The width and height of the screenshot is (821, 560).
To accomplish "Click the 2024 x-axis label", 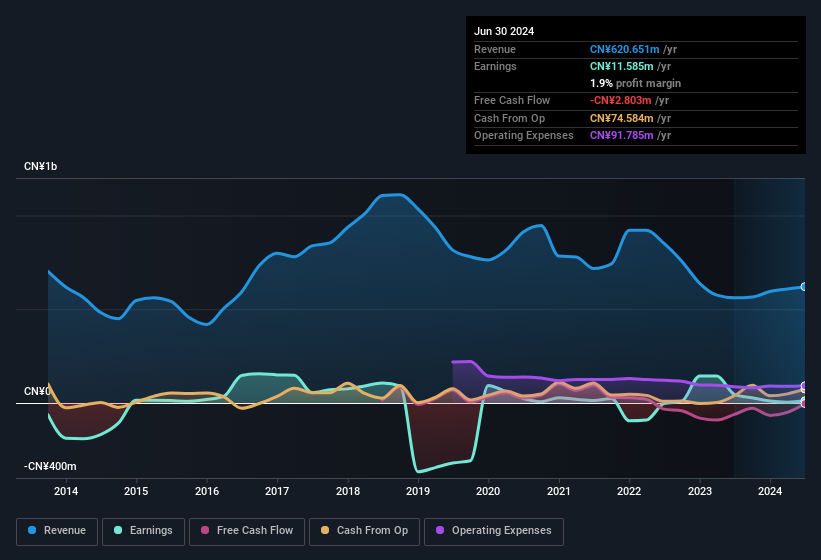I will coord(770,491).
